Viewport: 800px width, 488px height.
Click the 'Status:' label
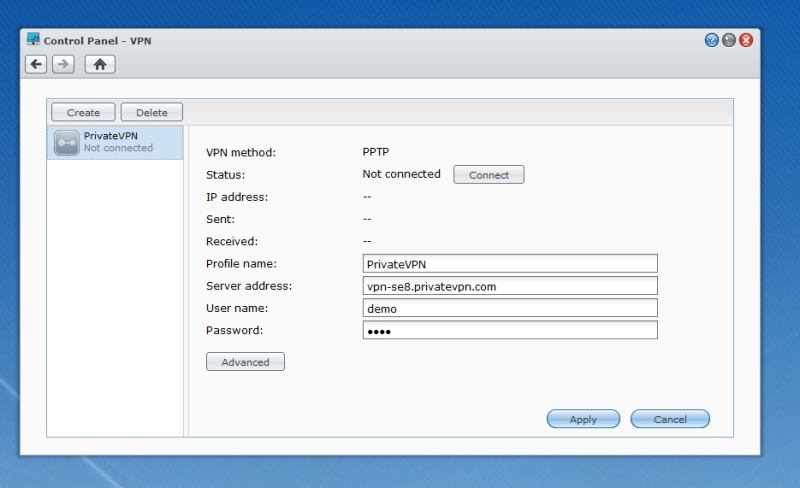[226, 175]
